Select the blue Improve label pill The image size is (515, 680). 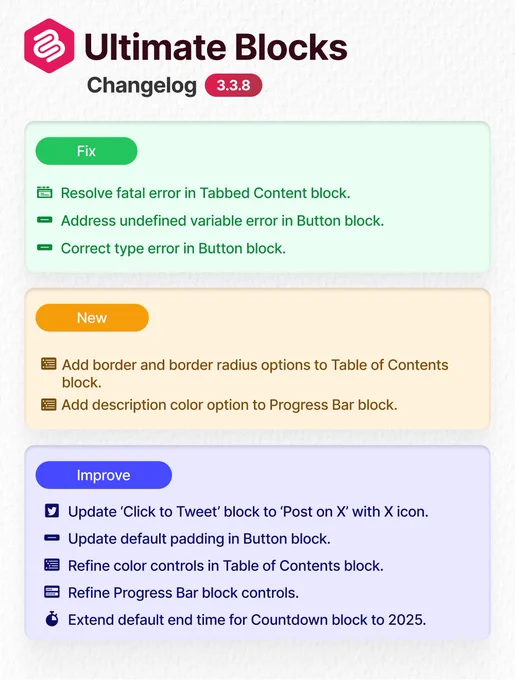[104, 475]
